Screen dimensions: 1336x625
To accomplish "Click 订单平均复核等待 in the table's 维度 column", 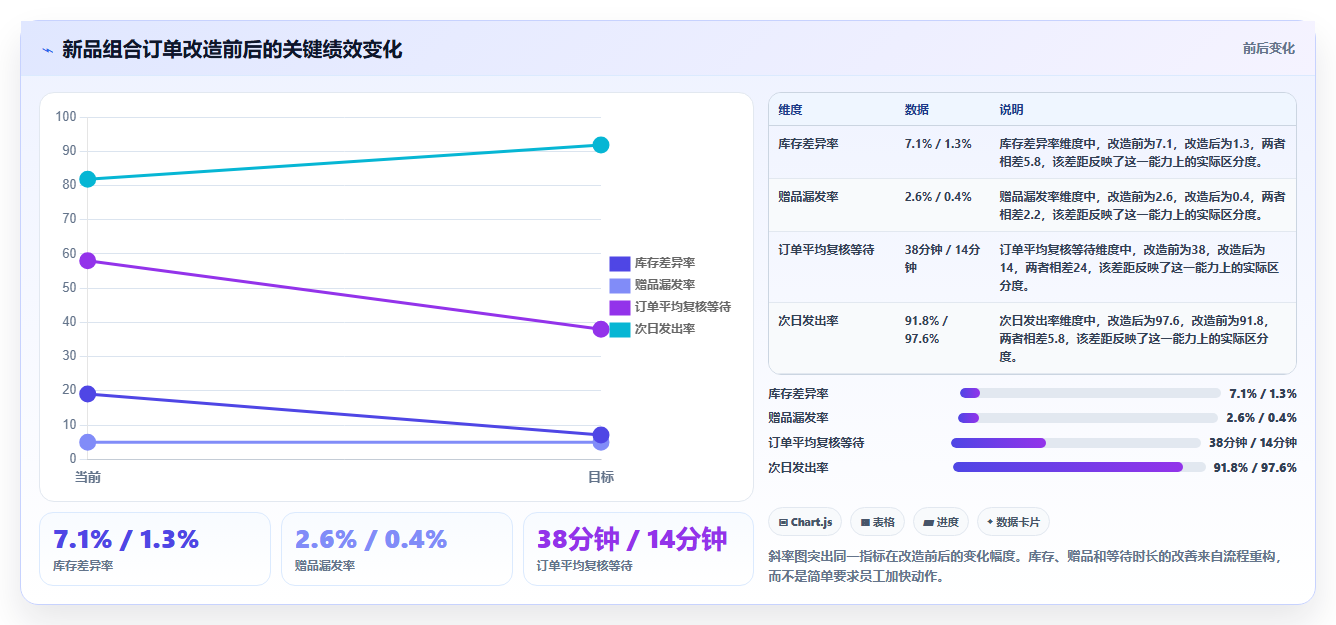I will [827, 250].
